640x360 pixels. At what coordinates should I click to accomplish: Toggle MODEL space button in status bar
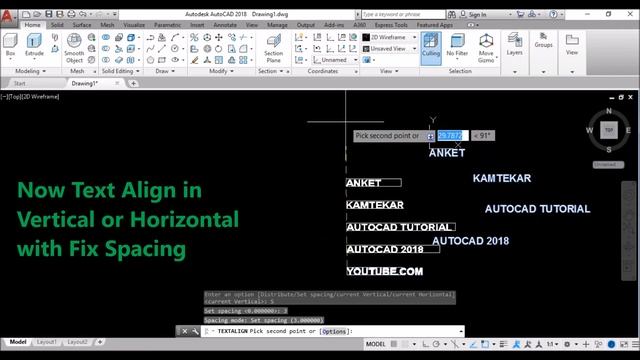(x=376, y=344)
